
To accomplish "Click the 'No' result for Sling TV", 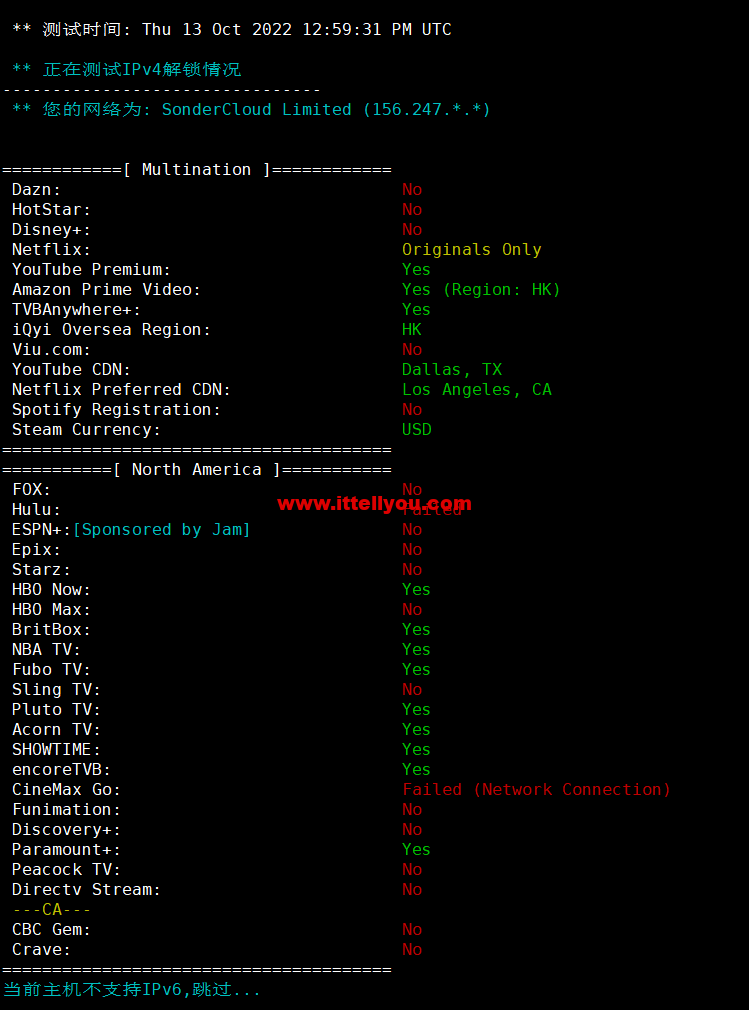I will 412,689.
